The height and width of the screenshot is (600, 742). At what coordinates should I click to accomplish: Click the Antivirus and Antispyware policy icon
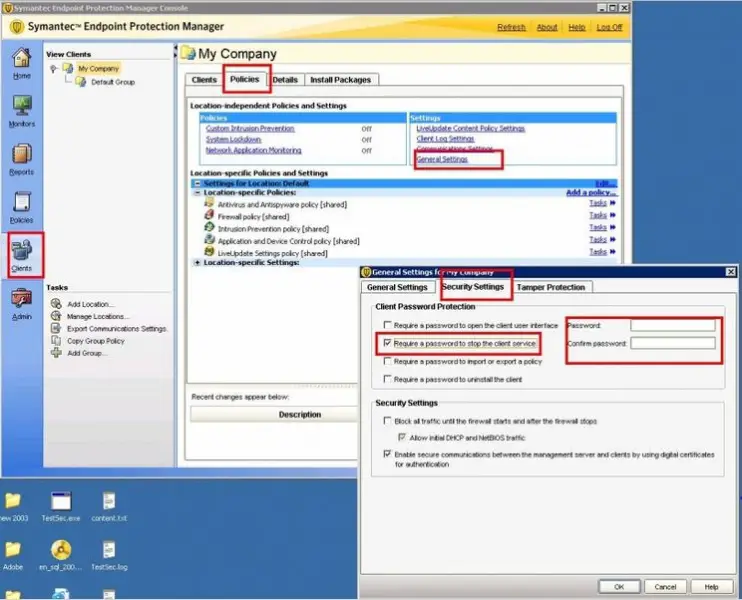(x=209, y=203)
